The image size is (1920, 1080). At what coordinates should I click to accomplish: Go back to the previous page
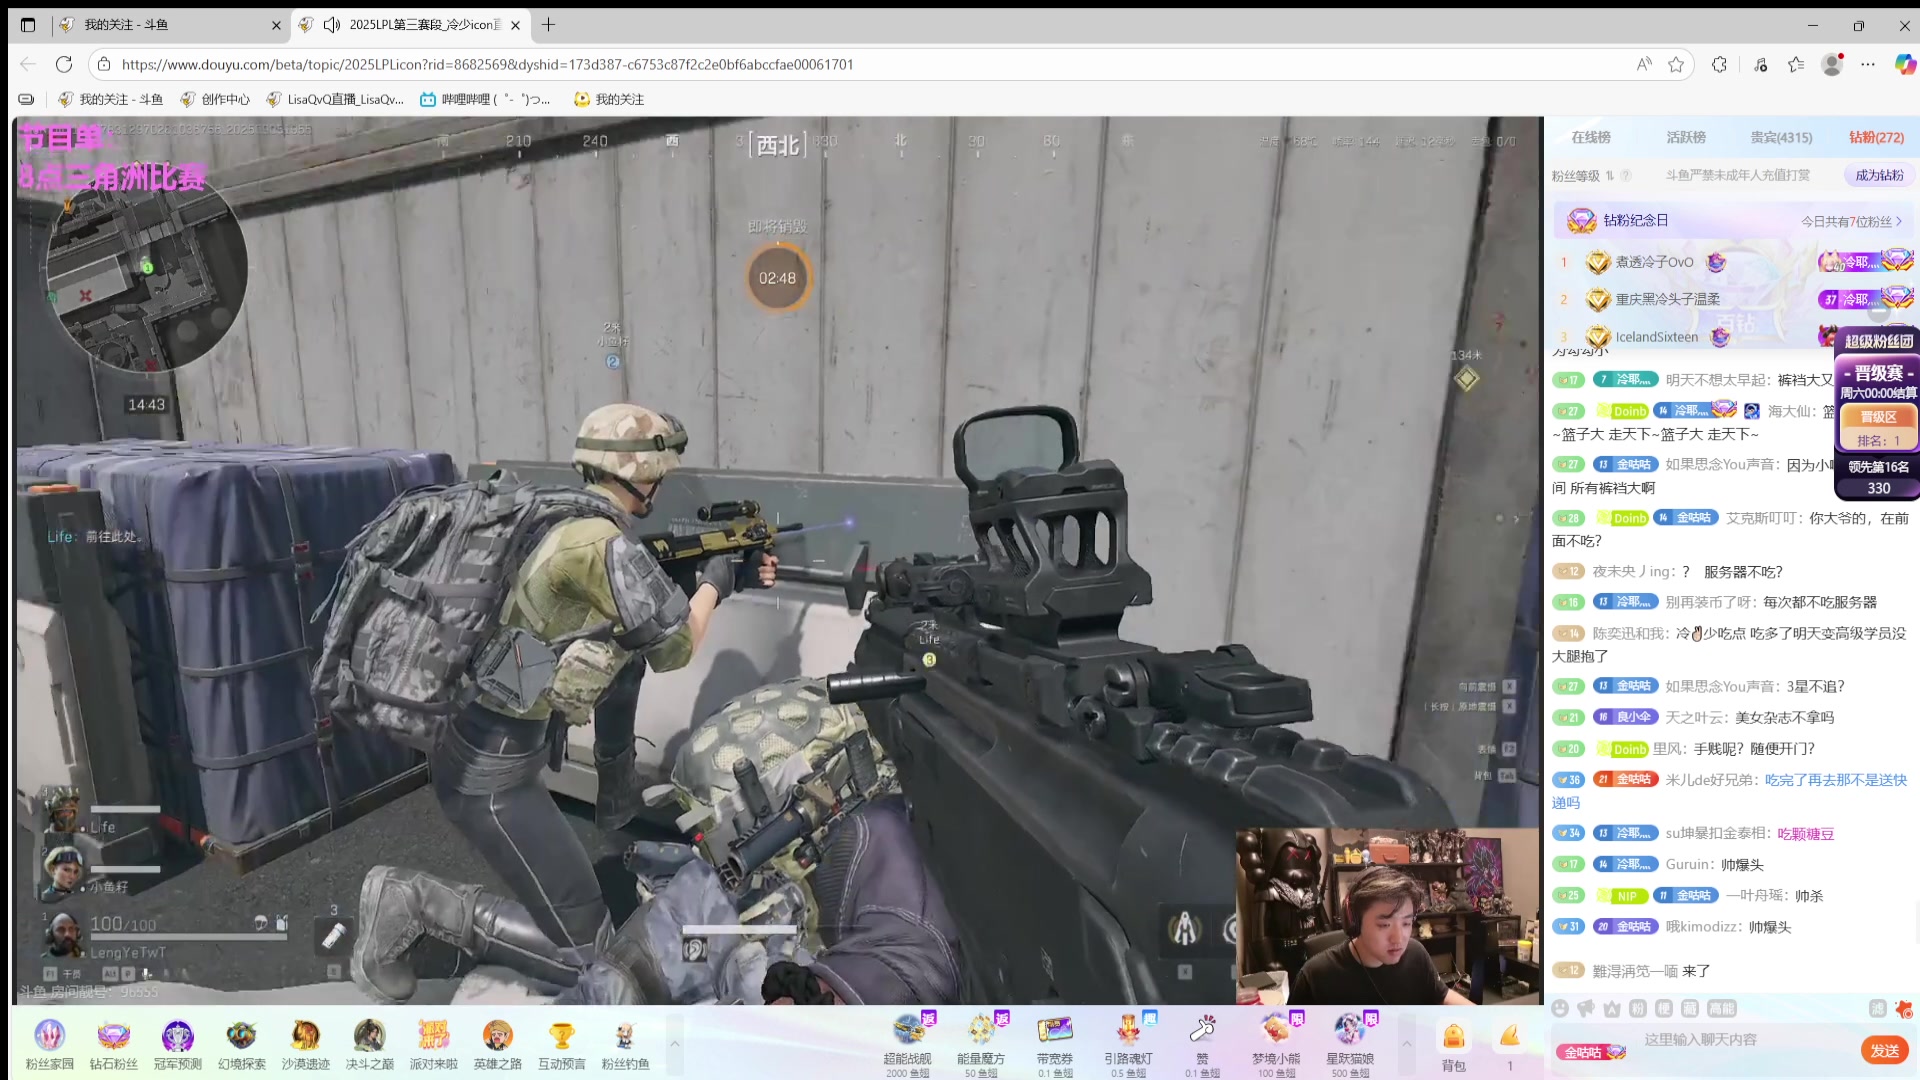pos(28,64)
